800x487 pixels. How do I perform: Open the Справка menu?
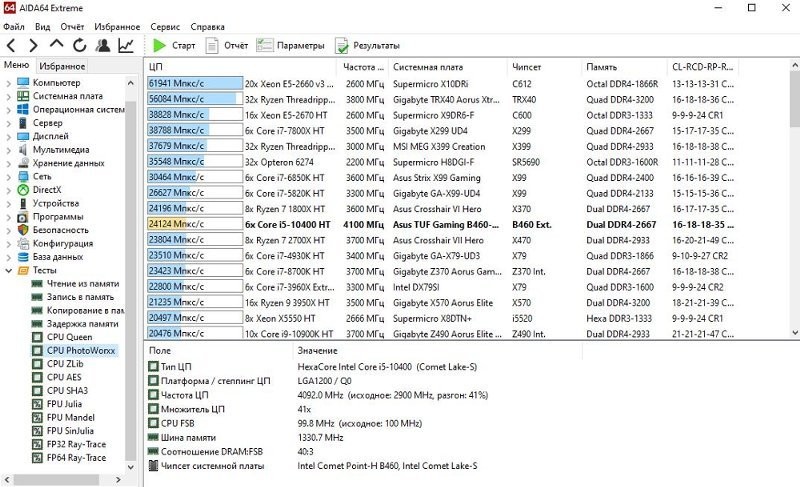(x=207, y=27)
